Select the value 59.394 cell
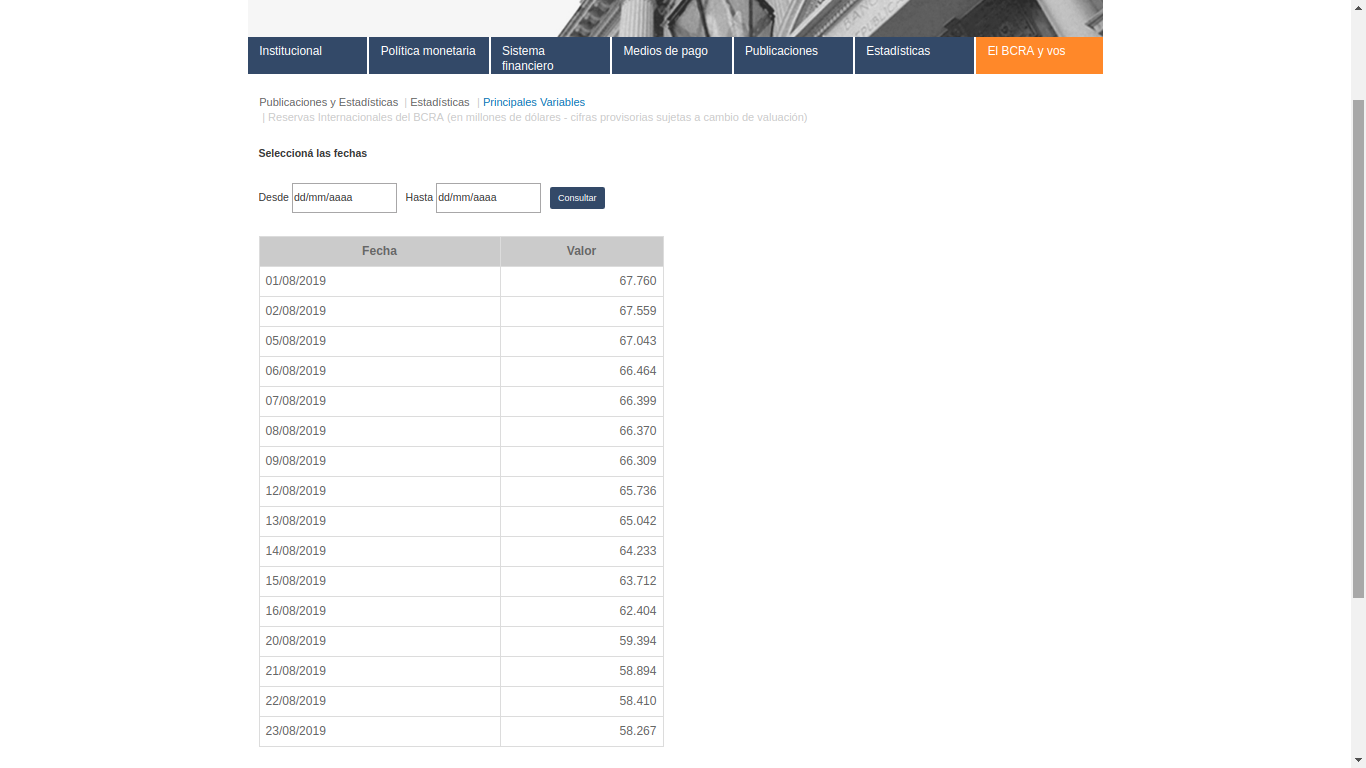The width and height of the screenshot is (1366, 768). coord(637,641)
